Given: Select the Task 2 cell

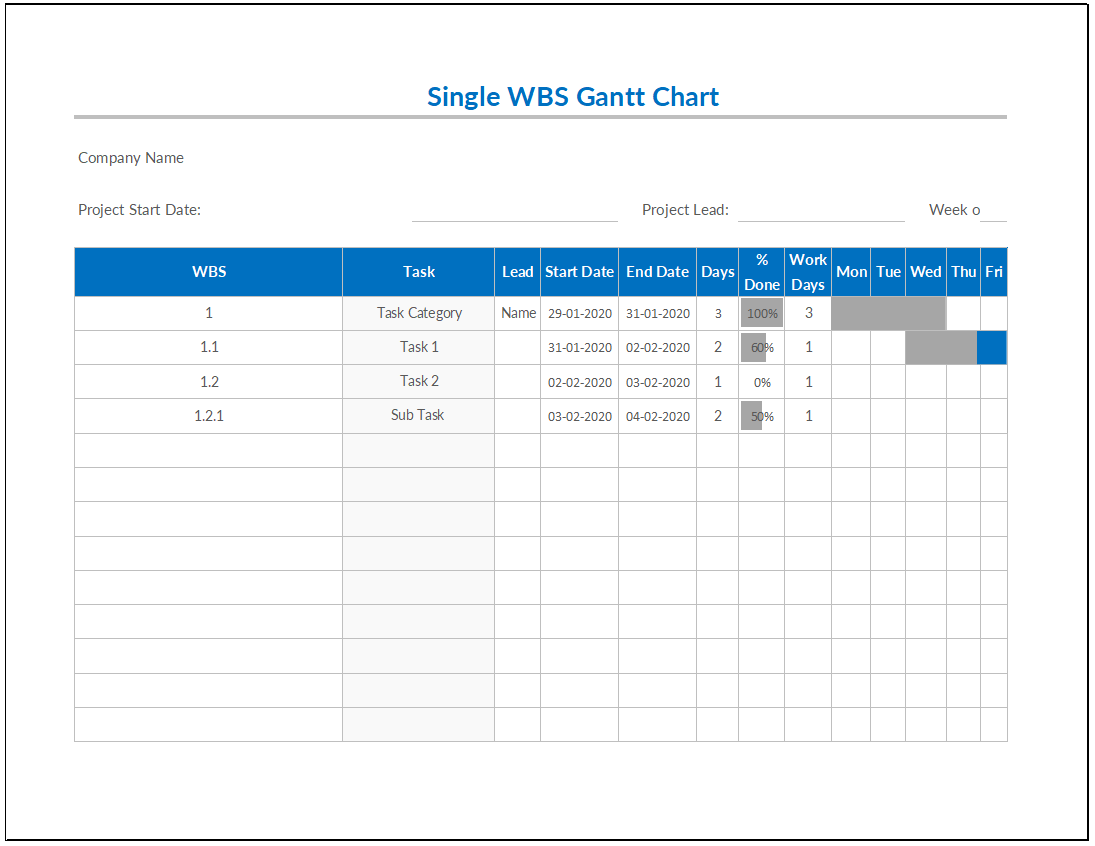Looking at the screenshot, I should (419, 381).
